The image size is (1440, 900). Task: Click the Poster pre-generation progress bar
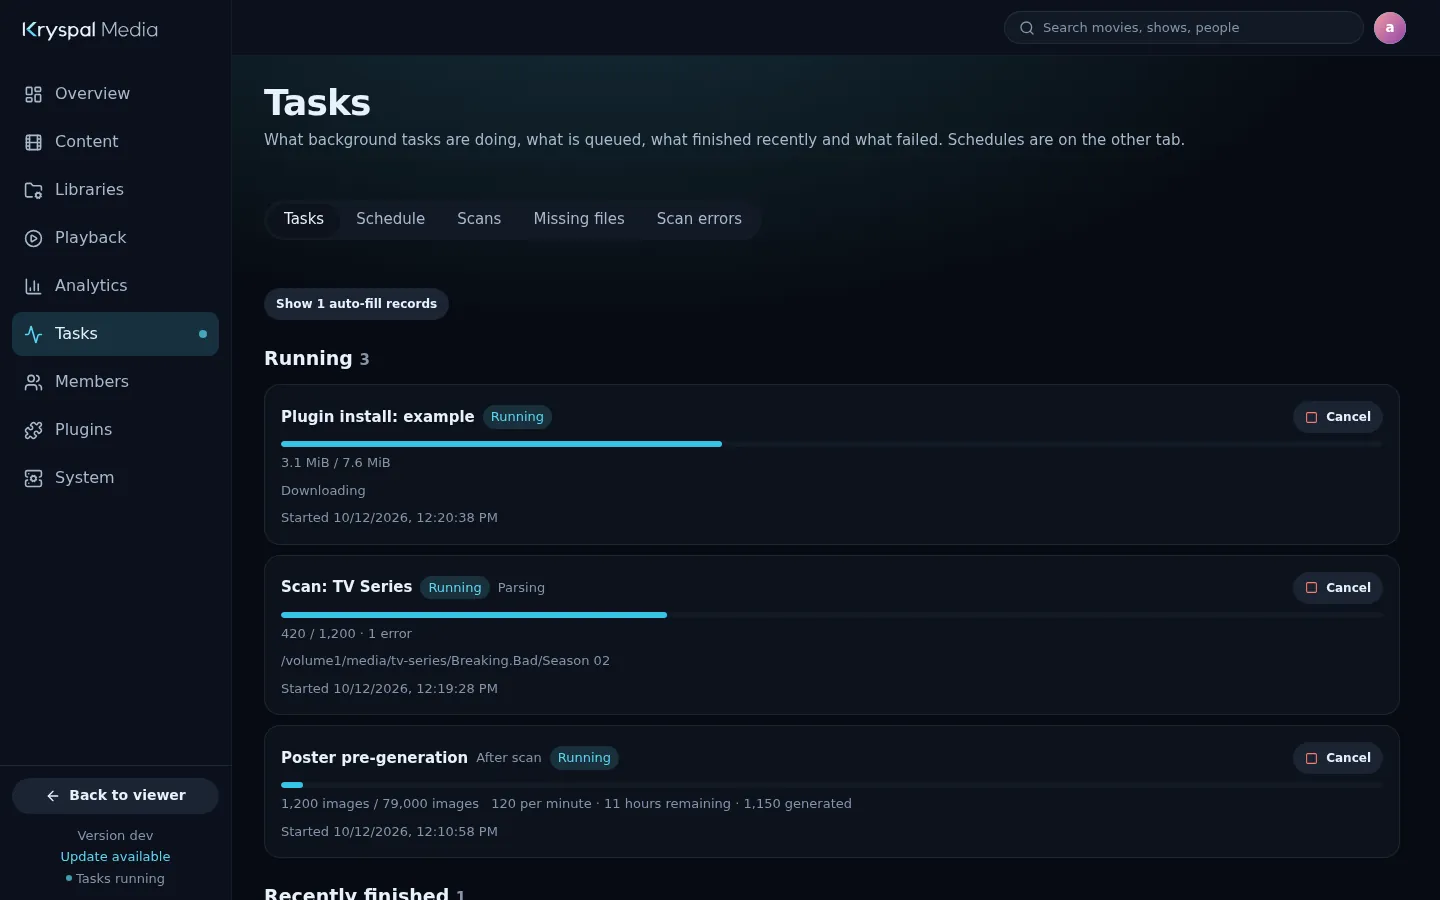tap(832, 785)
